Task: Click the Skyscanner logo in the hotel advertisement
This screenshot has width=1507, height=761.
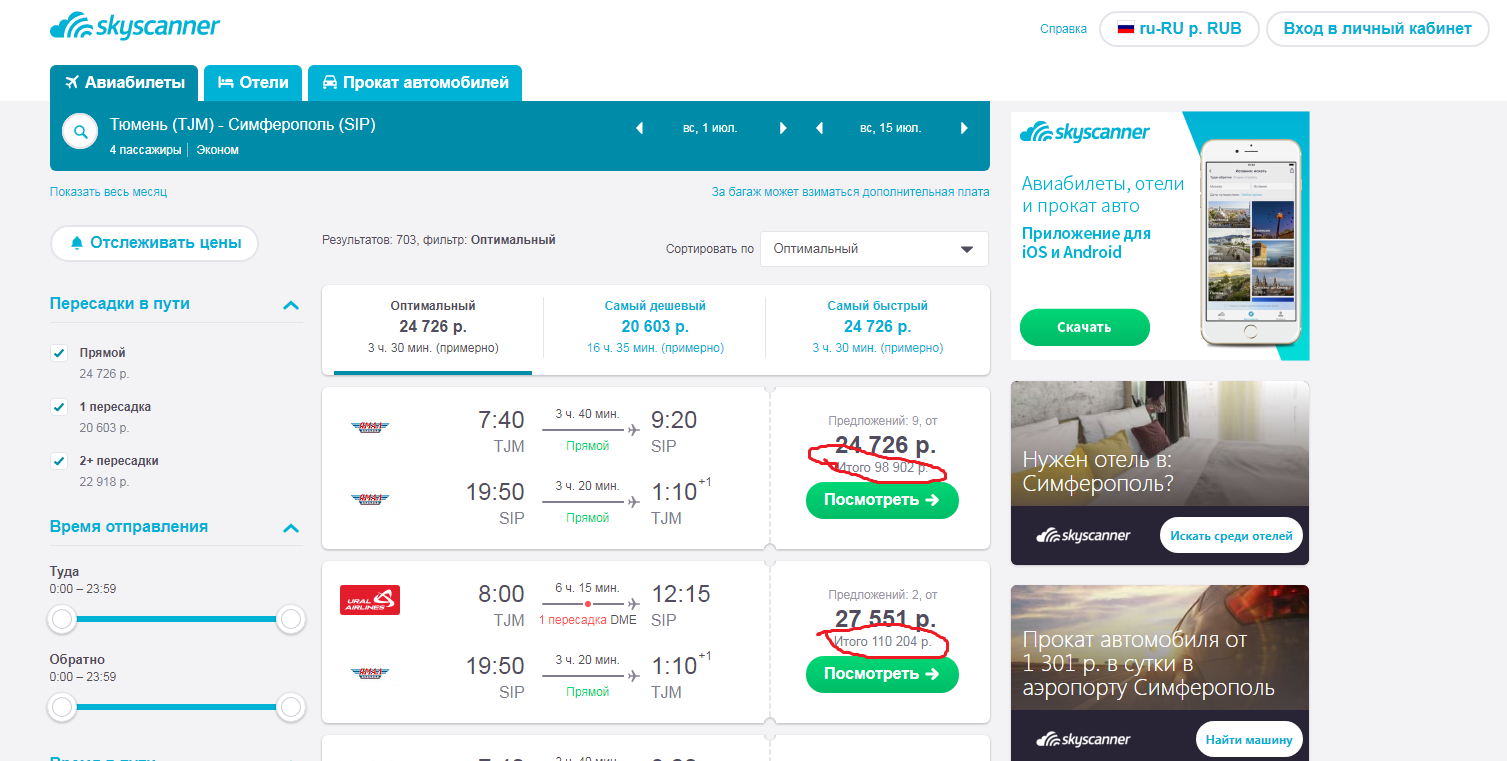Action: pyautogui.click(x=1084, y=535)
